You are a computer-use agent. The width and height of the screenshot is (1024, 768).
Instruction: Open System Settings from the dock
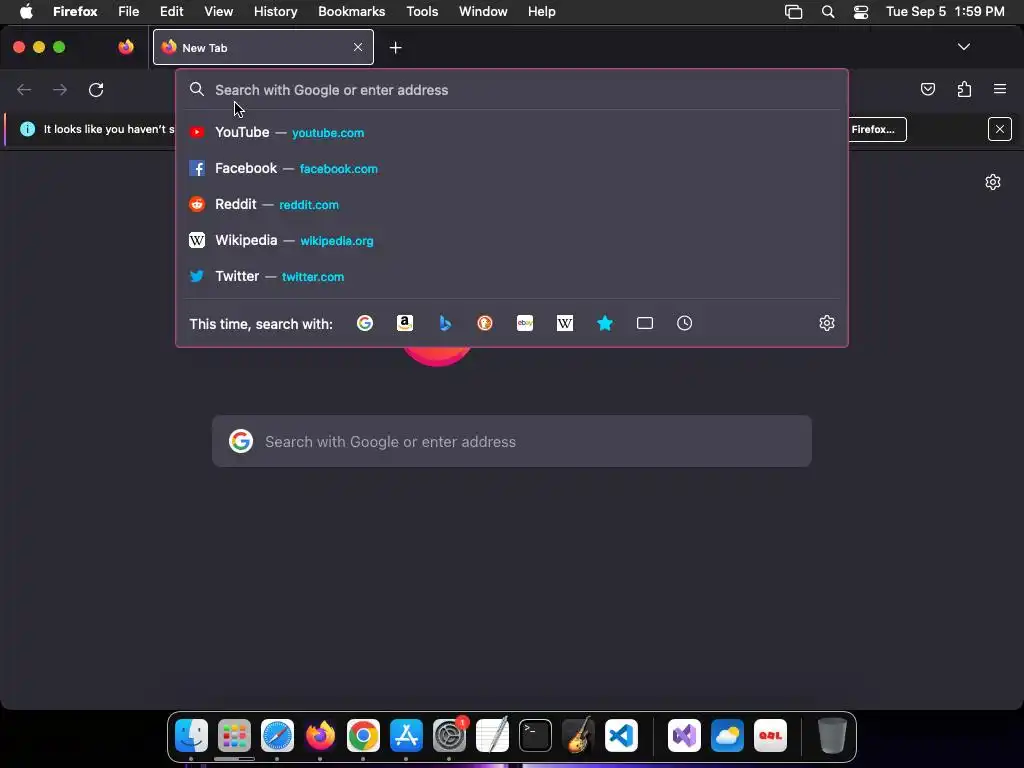449,735
